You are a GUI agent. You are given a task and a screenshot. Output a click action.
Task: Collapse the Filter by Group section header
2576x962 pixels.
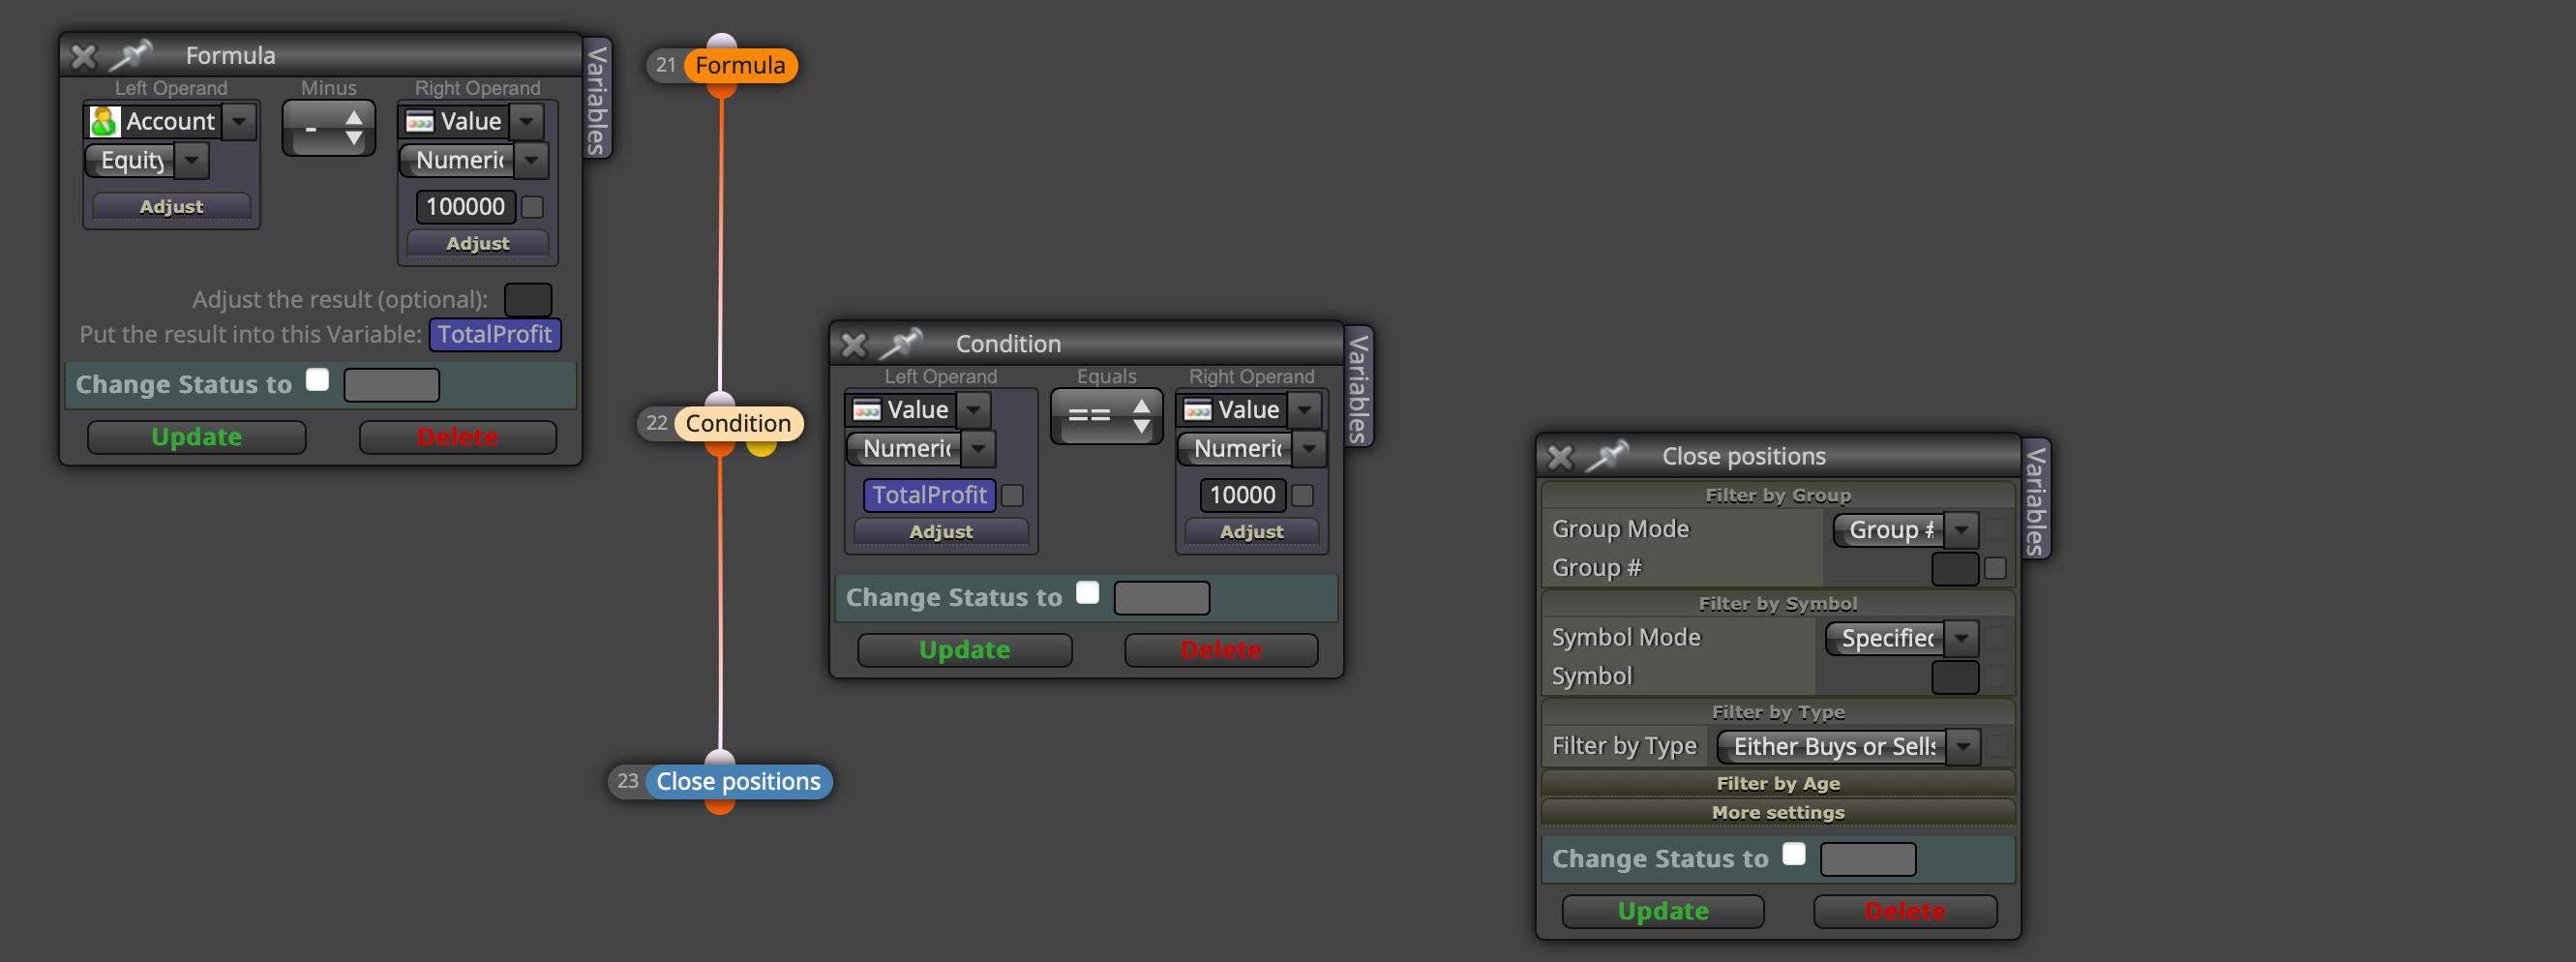[1778, 495]
